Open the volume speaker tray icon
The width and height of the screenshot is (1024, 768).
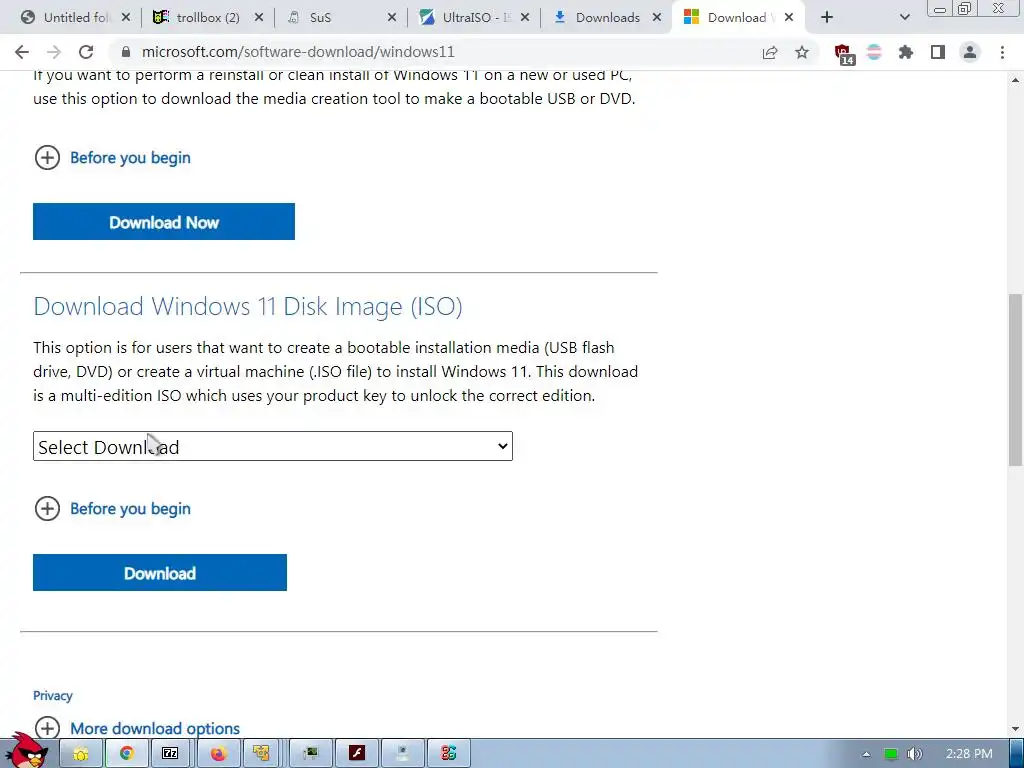(914, 754)
